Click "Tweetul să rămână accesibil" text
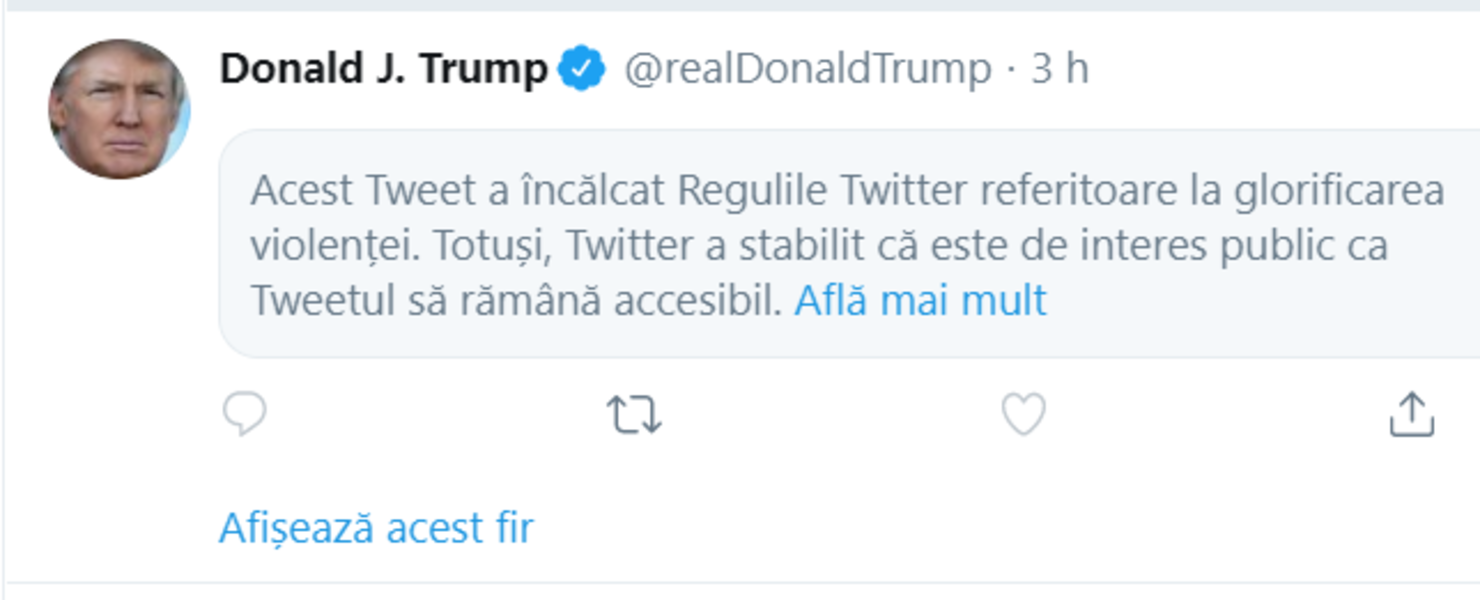The image size is (1480, 600). coord(514,300)
